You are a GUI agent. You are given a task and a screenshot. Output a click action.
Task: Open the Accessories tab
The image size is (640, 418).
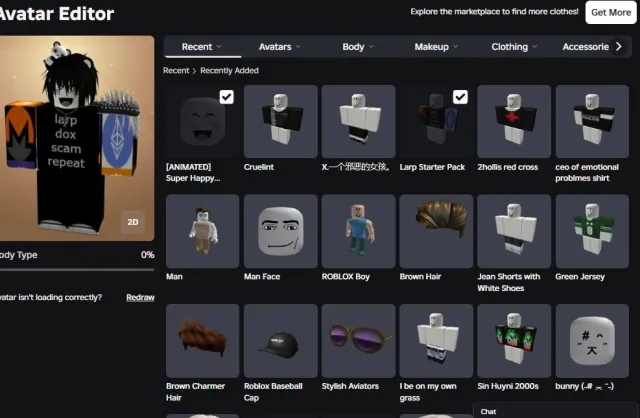[x=585, y=47]
